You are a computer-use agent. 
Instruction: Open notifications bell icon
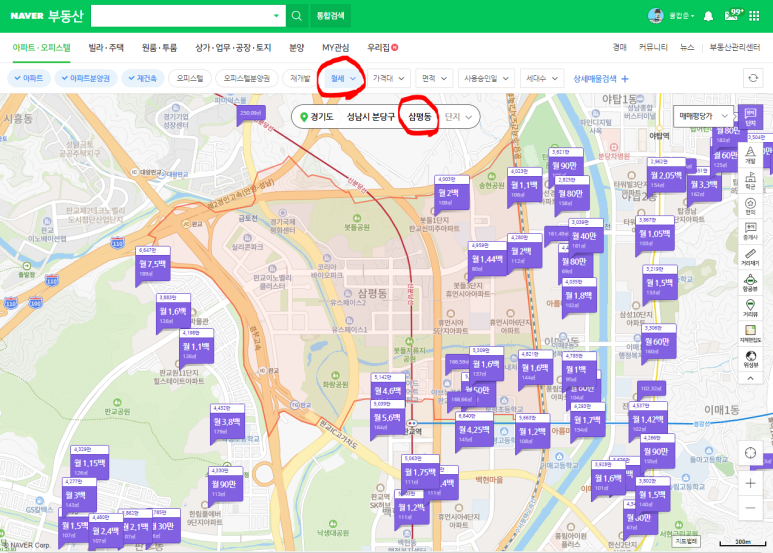(x=708, y=16)
